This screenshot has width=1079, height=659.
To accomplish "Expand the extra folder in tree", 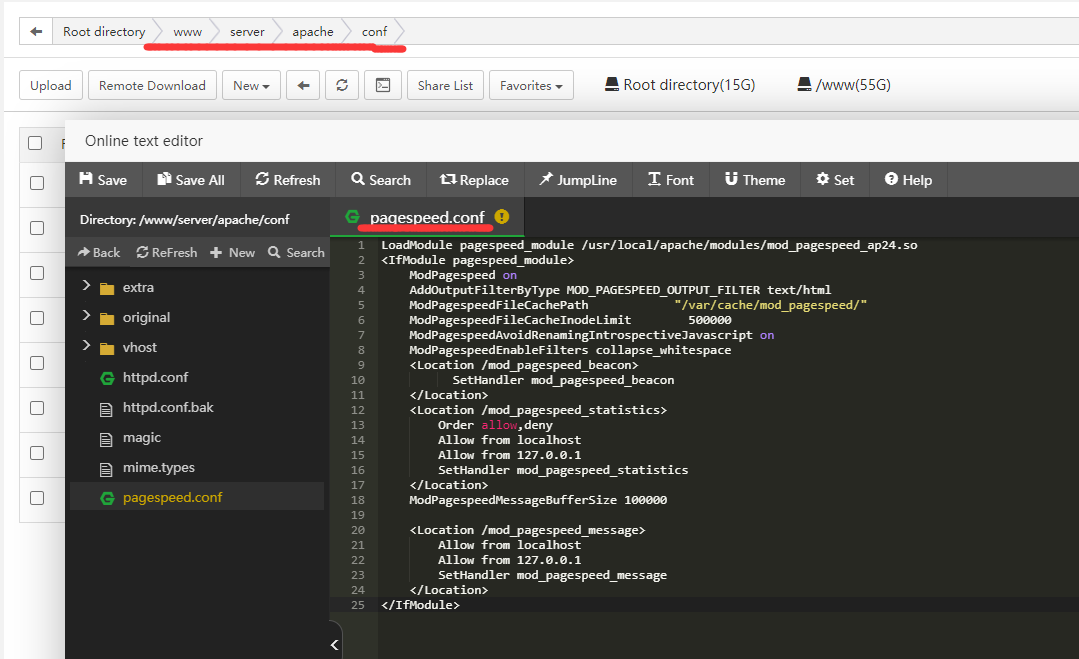I will (x=86, y=287).
